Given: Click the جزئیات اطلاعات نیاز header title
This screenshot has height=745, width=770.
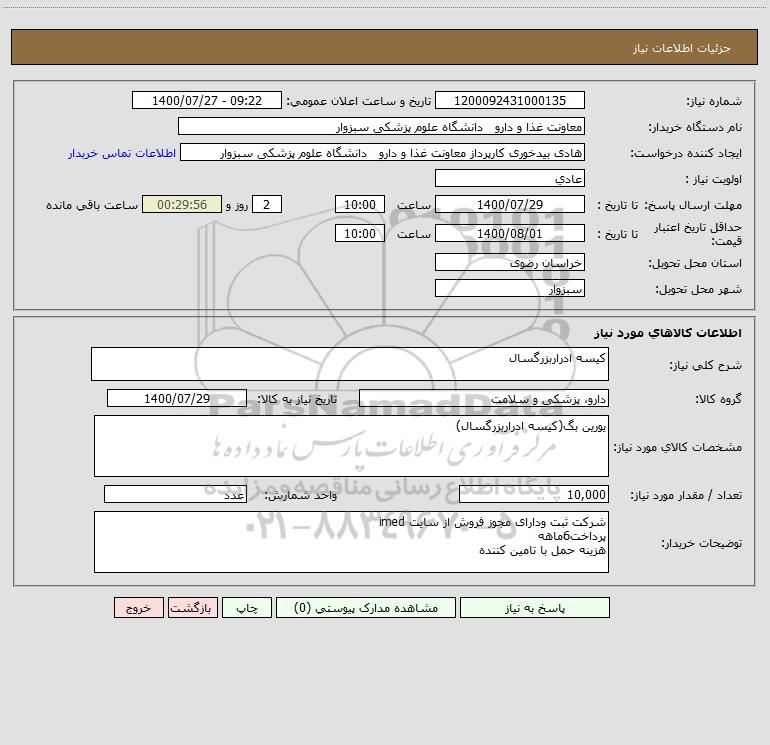Looking at the screenshot, I should [681, 48].
